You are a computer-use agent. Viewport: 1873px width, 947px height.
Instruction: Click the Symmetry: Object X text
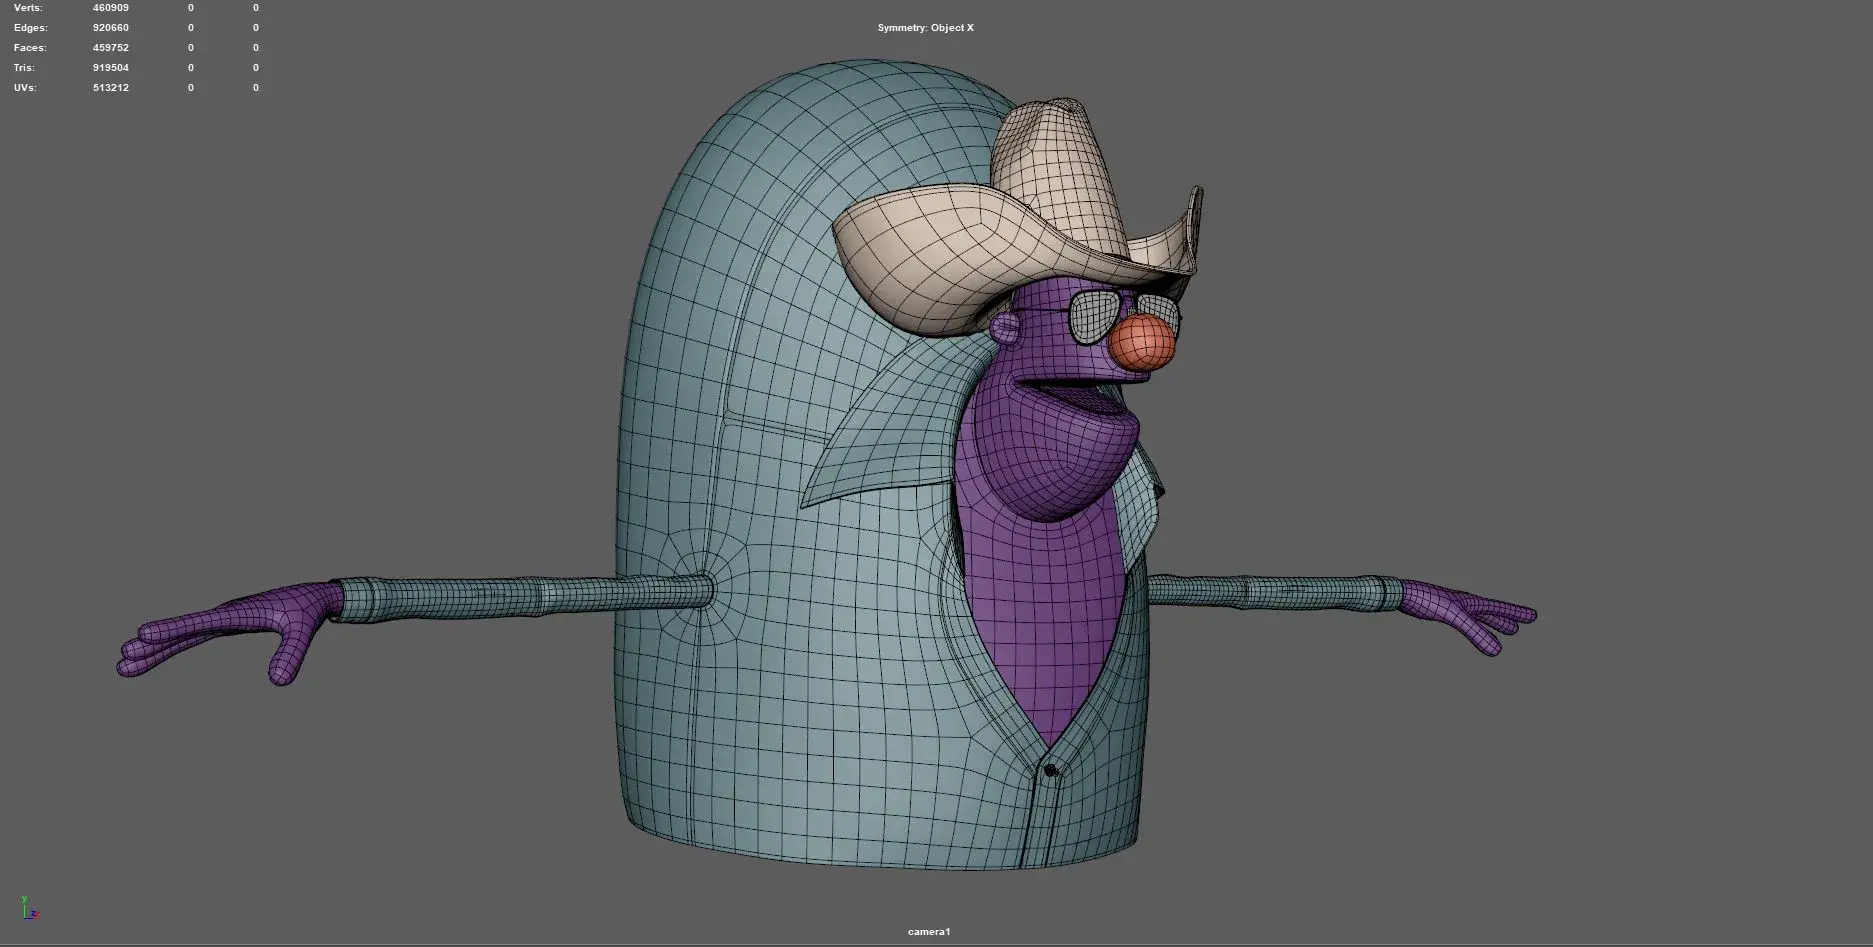[x=925, y=28]
